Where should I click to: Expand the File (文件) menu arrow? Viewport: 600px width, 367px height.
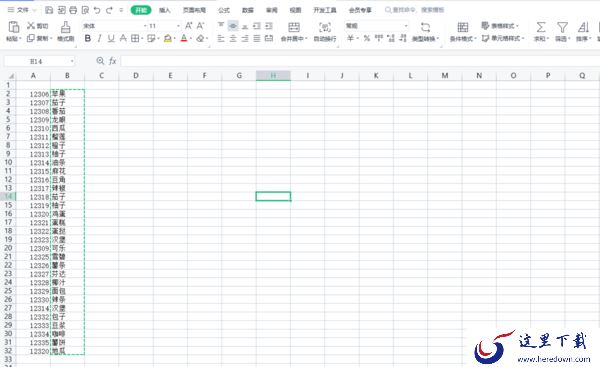(x=34, y=10)
